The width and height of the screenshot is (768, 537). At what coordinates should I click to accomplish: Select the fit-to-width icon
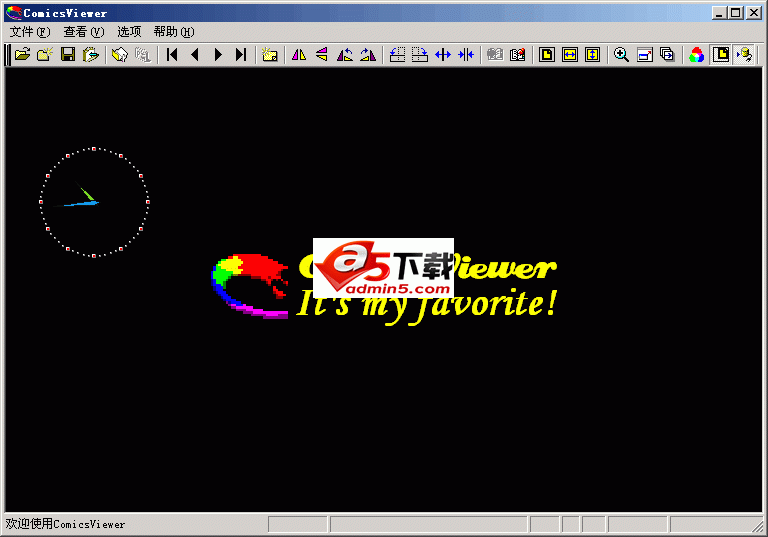pos(570,54)
